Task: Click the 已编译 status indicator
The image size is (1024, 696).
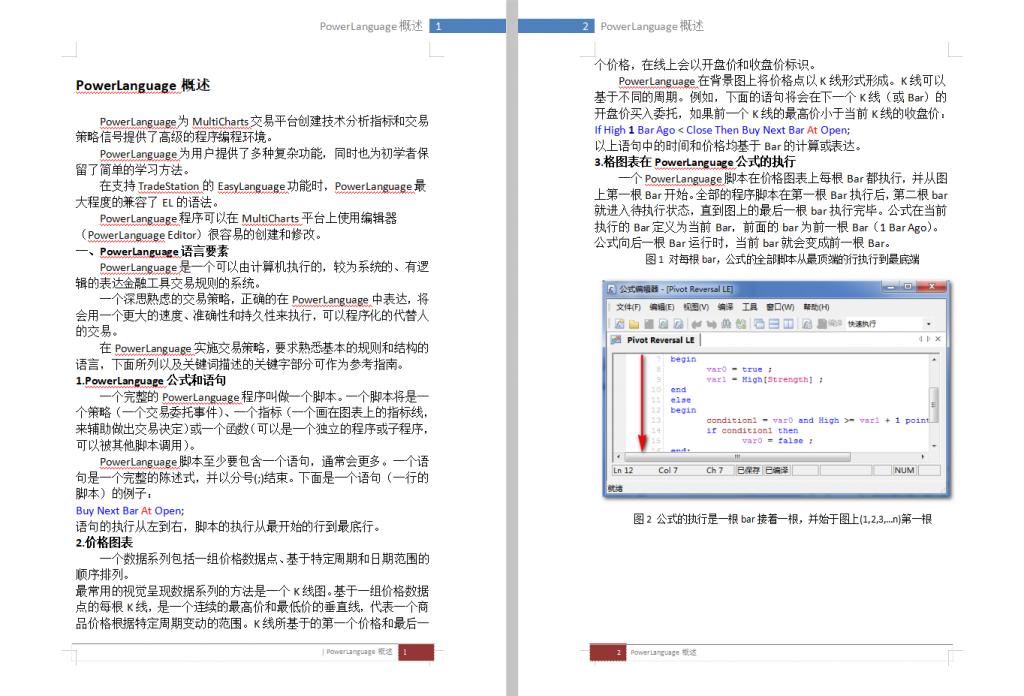Action: click(777, 470)
